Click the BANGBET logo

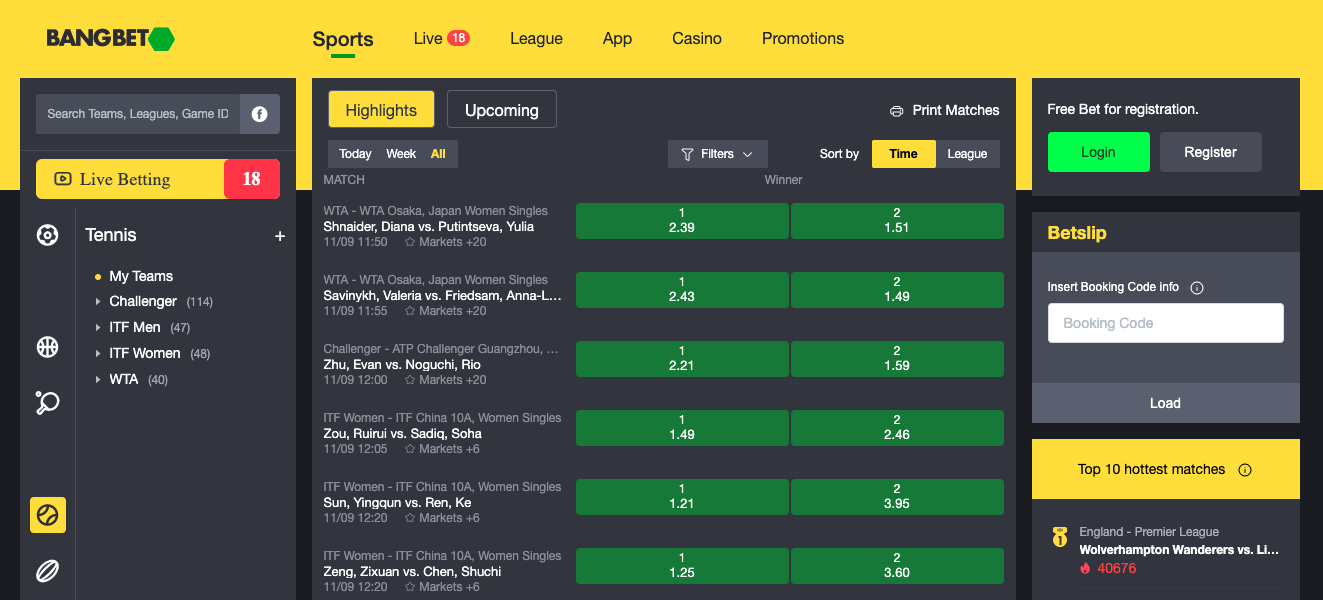[111, 39]
